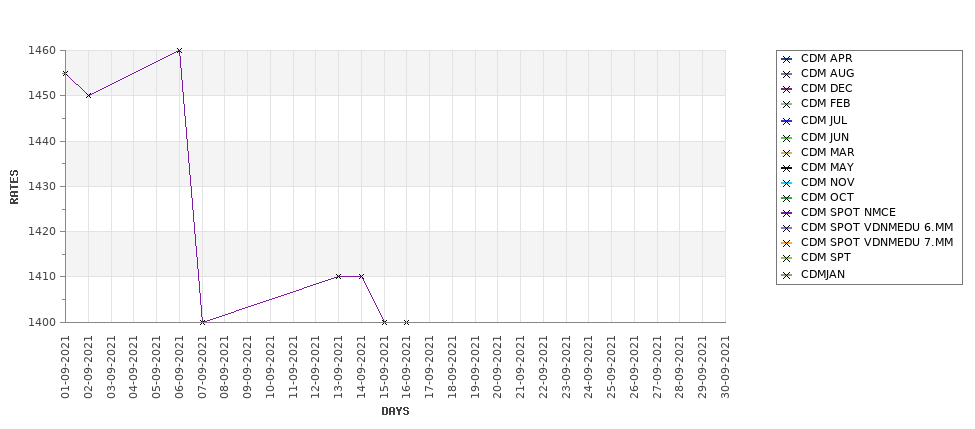Click the 'CDM MAR' legend label
975x429 pixels.
pyautogui.click(x=828, y=152)
